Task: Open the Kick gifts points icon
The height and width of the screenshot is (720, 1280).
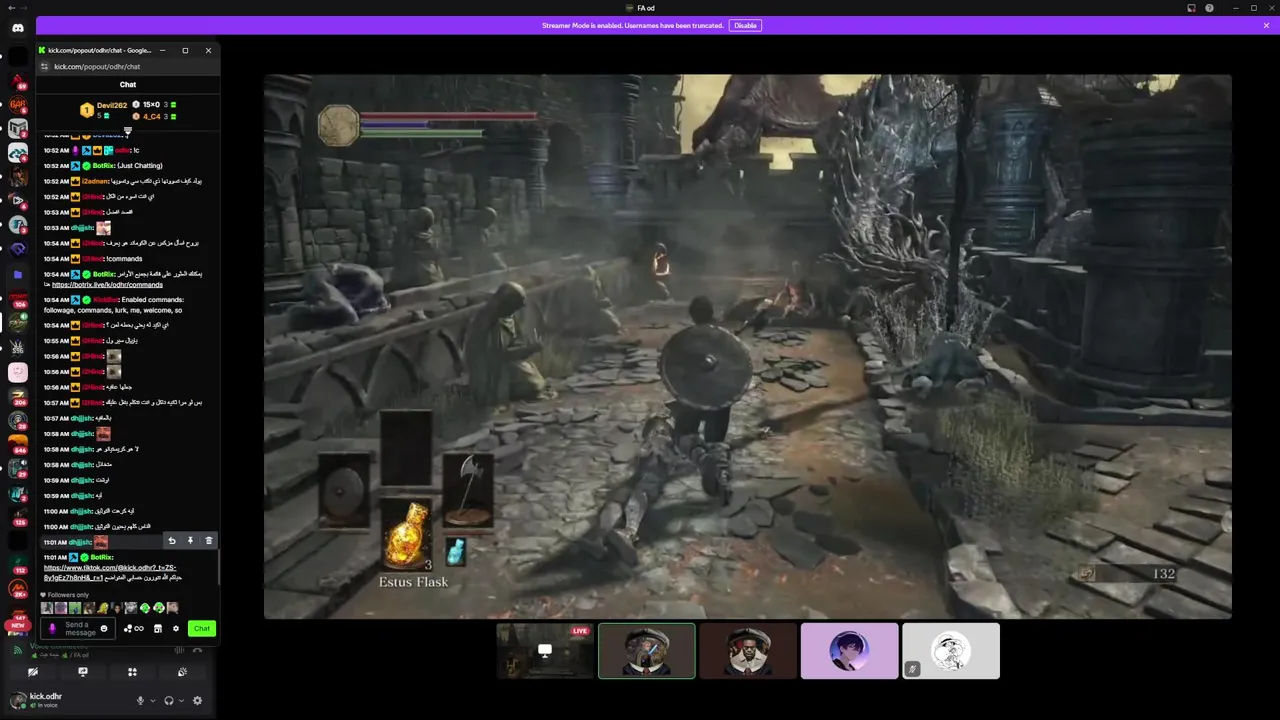Action: tap(133, 629)
